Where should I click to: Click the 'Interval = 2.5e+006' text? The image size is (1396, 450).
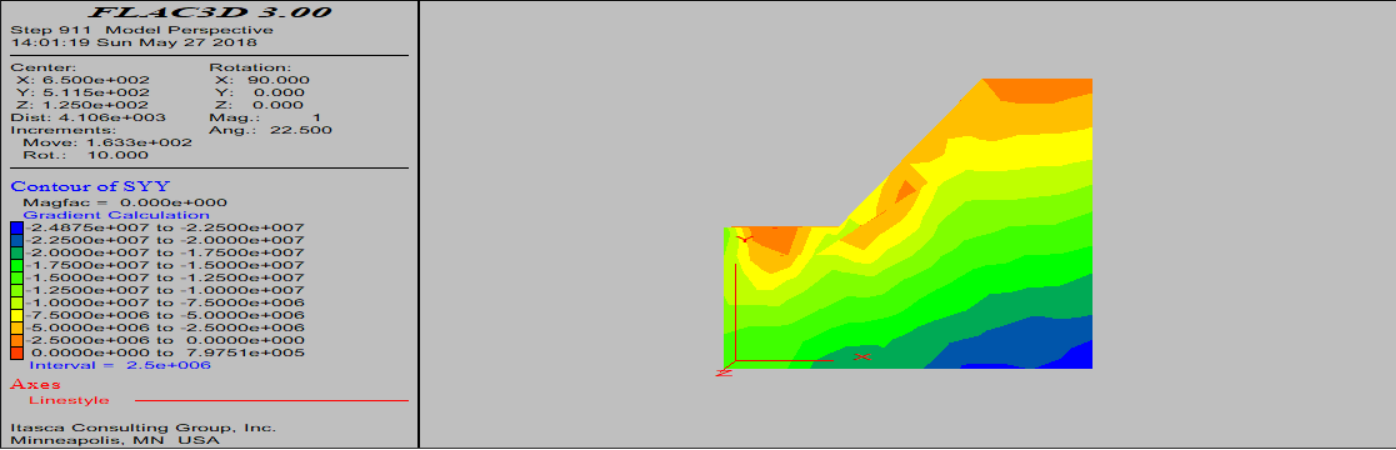[120, 365]
